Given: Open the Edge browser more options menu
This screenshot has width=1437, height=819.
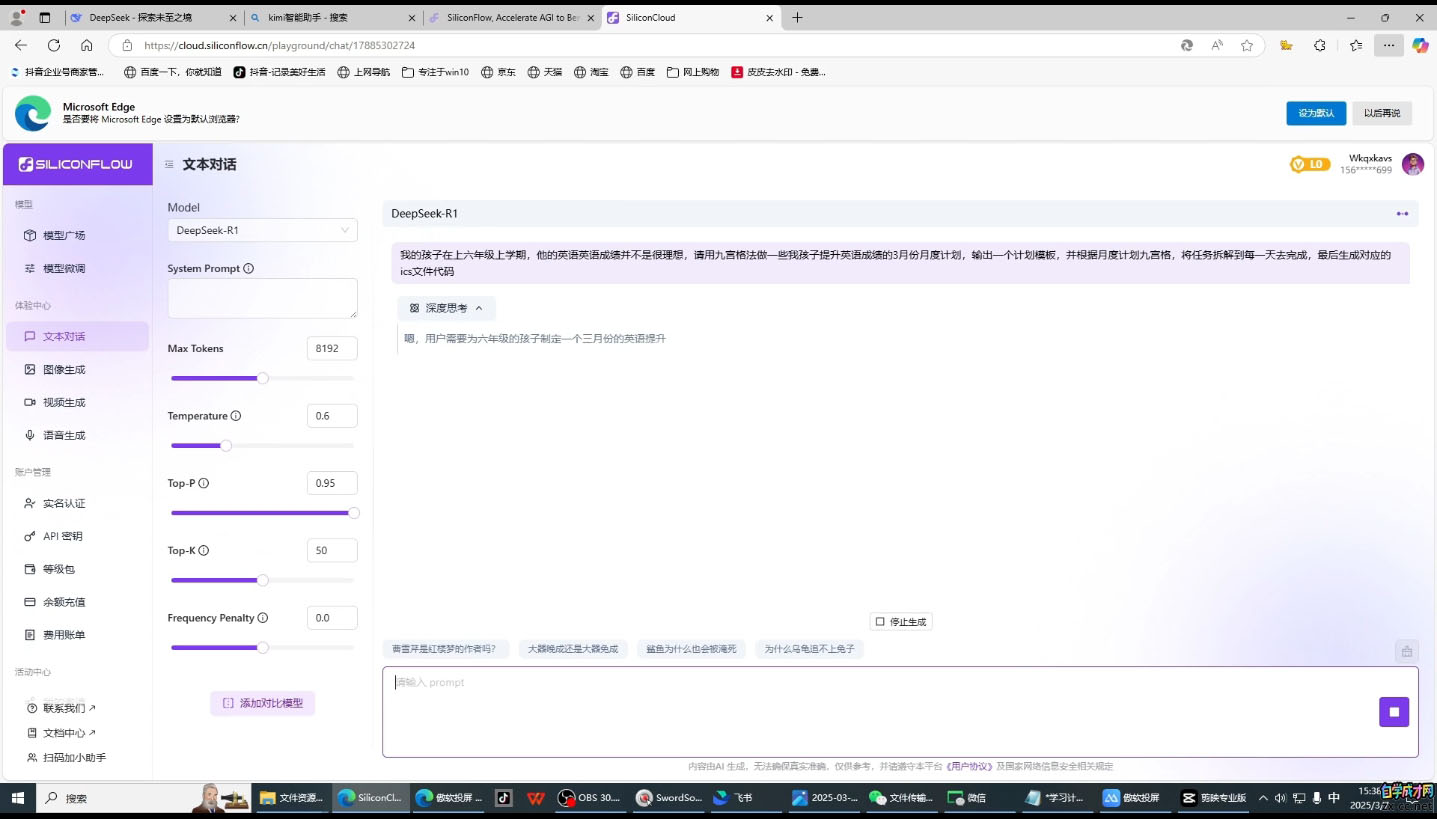Looking at the screenshot, I should pos(1388,45).
